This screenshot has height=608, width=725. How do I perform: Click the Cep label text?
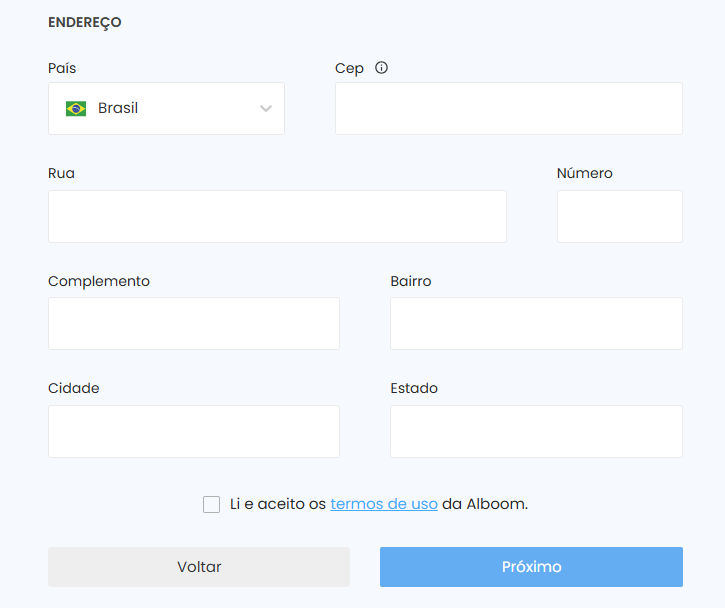coord(349,68)
